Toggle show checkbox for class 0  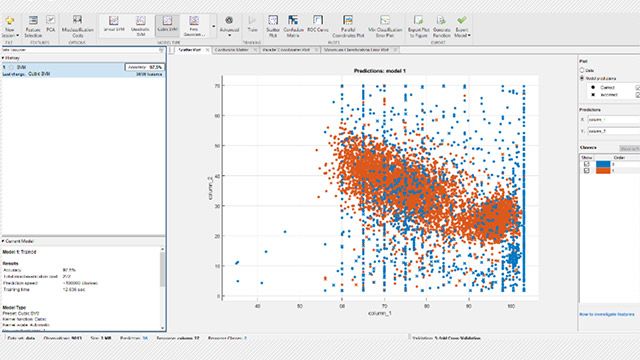pos(587,164)
